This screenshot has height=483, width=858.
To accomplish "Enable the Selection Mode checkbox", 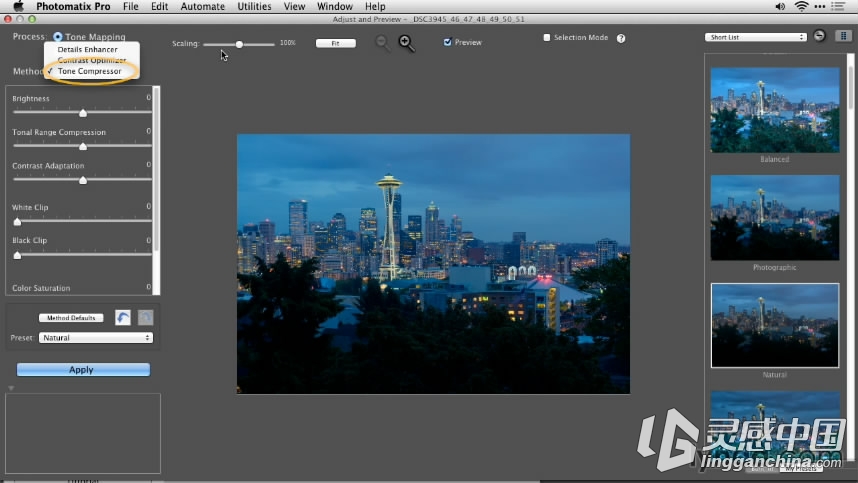I will [547, 37].
